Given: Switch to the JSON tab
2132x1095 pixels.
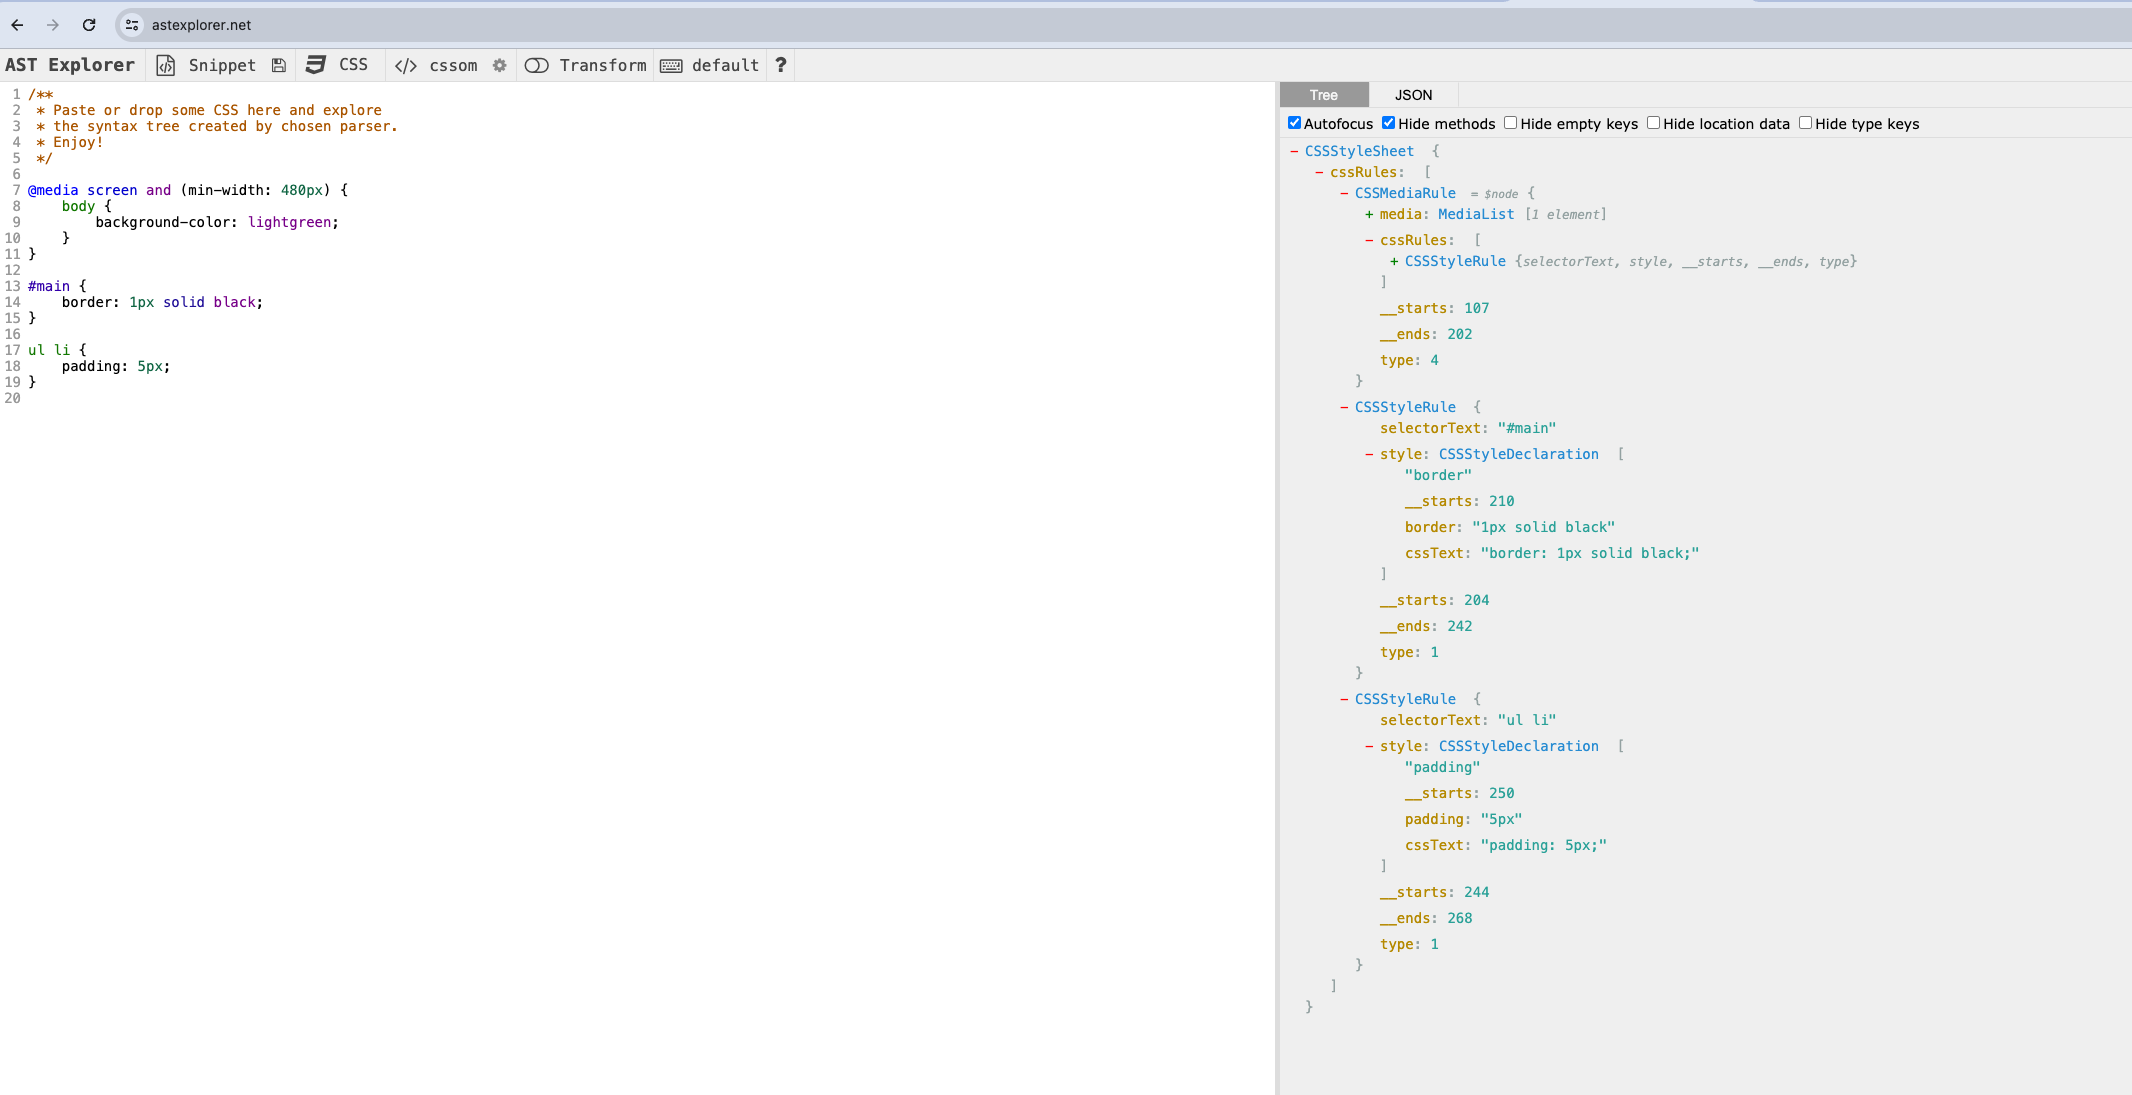Looking at the screenshot, I should tap(1413, 95).
